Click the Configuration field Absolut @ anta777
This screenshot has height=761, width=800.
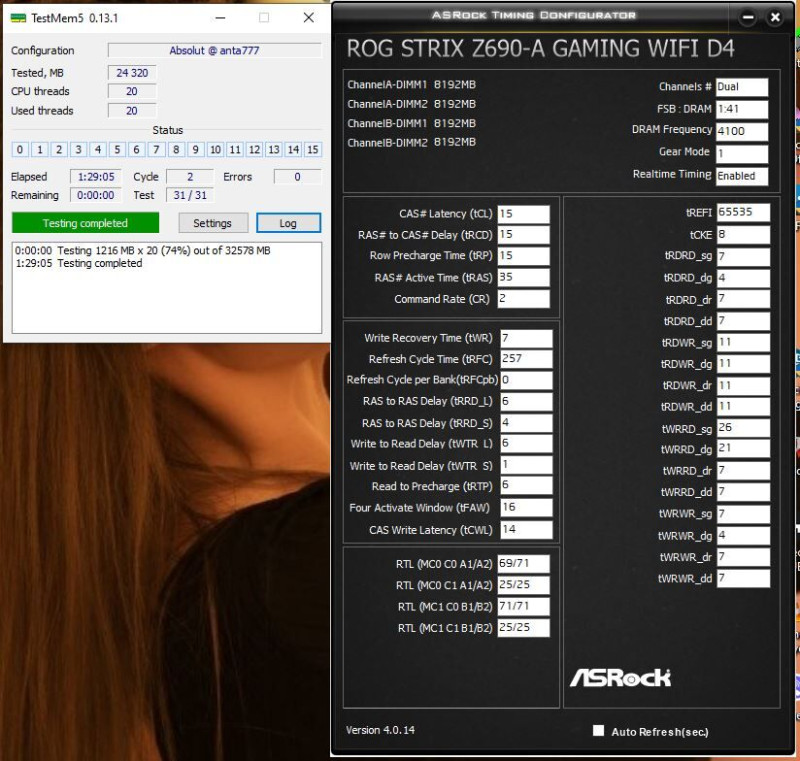215,50
